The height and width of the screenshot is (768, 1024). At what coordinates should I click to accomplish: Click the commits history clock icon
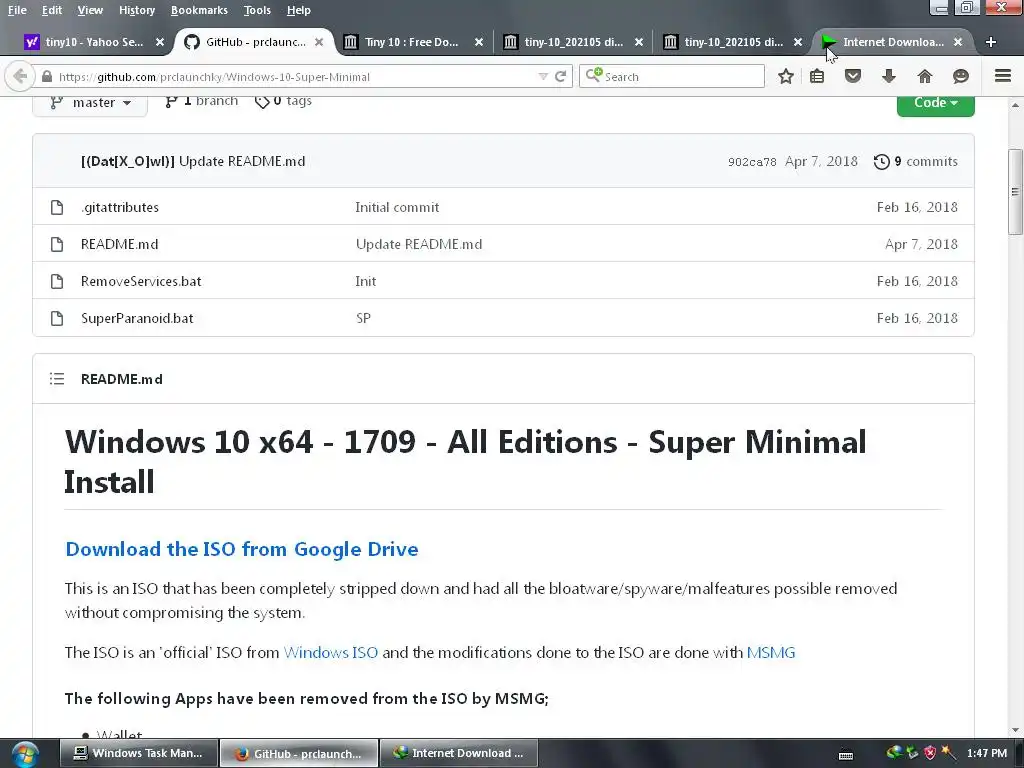coord(882,161)
